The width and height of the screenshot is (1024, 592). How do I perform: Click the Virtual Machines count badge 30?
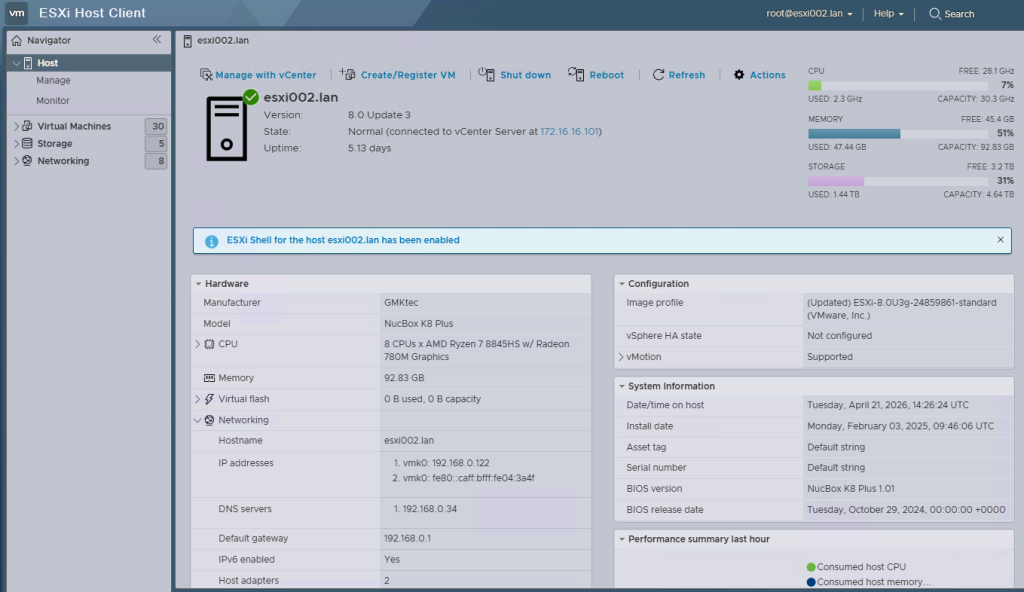(156, 126)
